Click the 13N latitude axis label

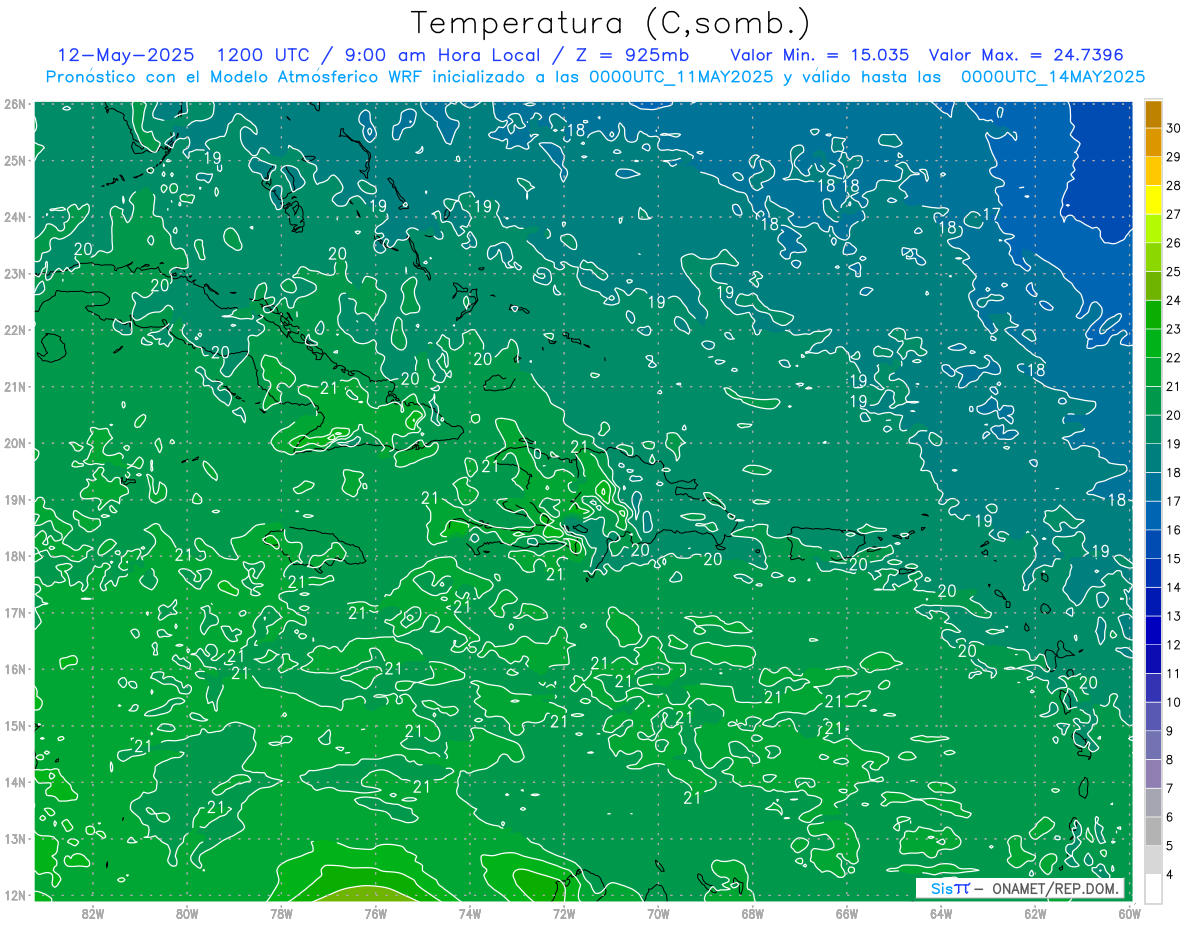pos(15,838)
